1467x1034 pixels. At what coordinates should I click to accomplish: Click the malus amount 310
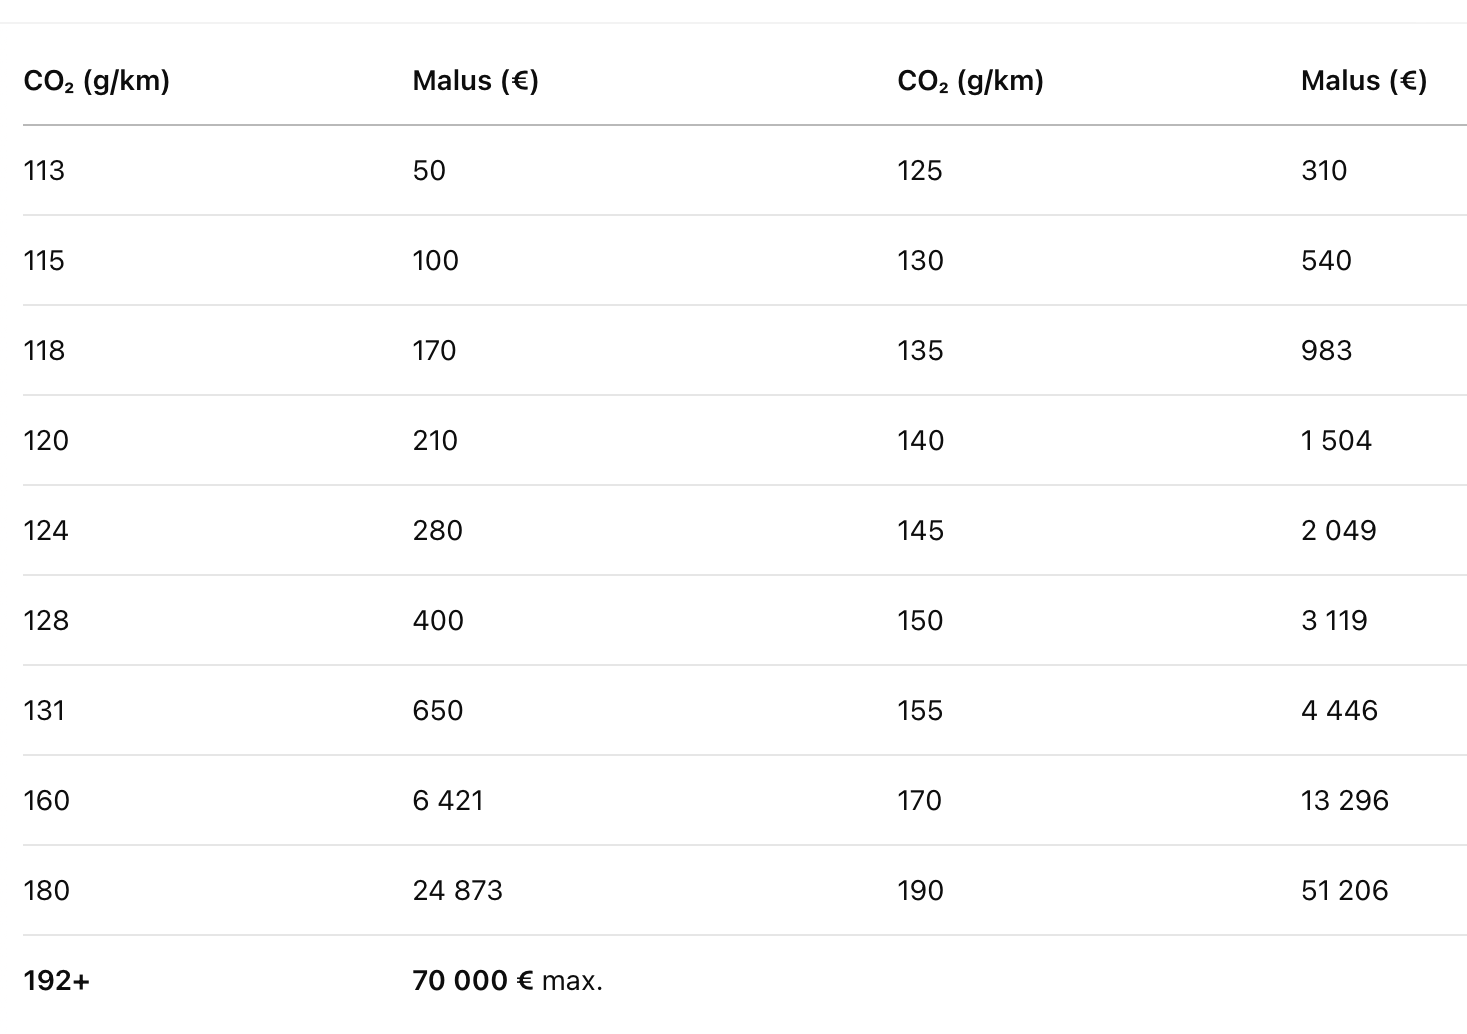(x=1323, y=171)
